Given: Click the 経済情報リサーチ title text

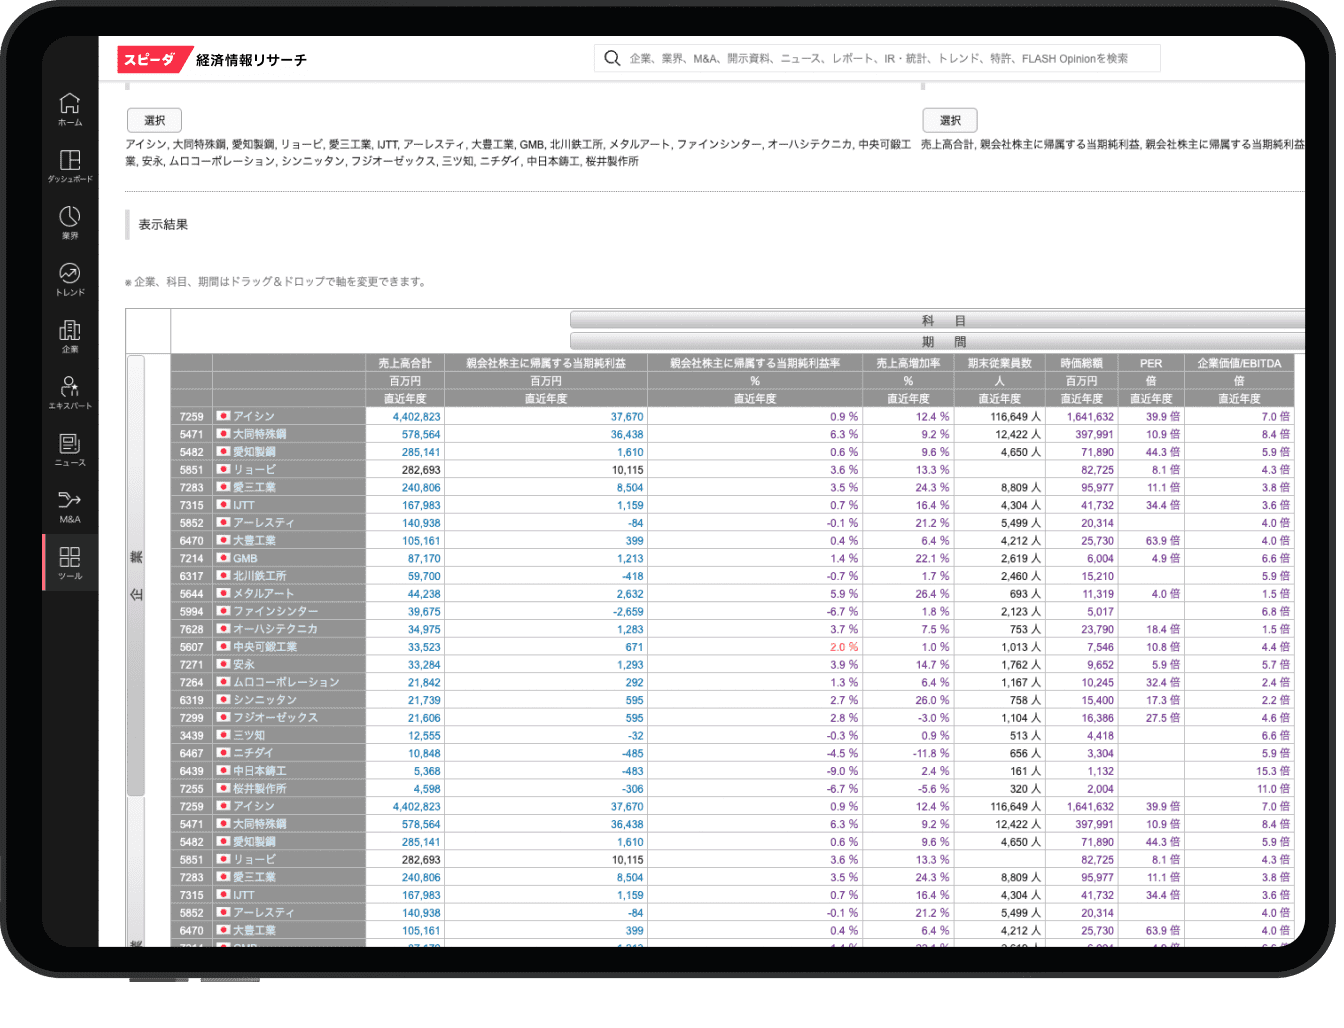Looking at the screenshot, I should (x=251, y=60).
